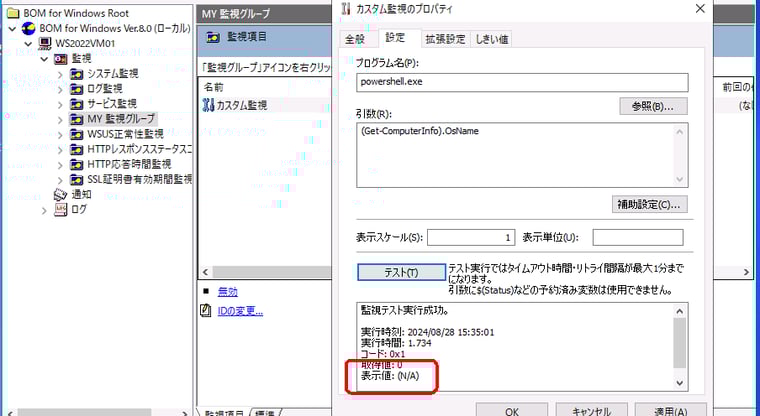The width and height of the screenshot is (760, 416).
Task: Run the テスト(T) test button
Action: pos(401,272)
